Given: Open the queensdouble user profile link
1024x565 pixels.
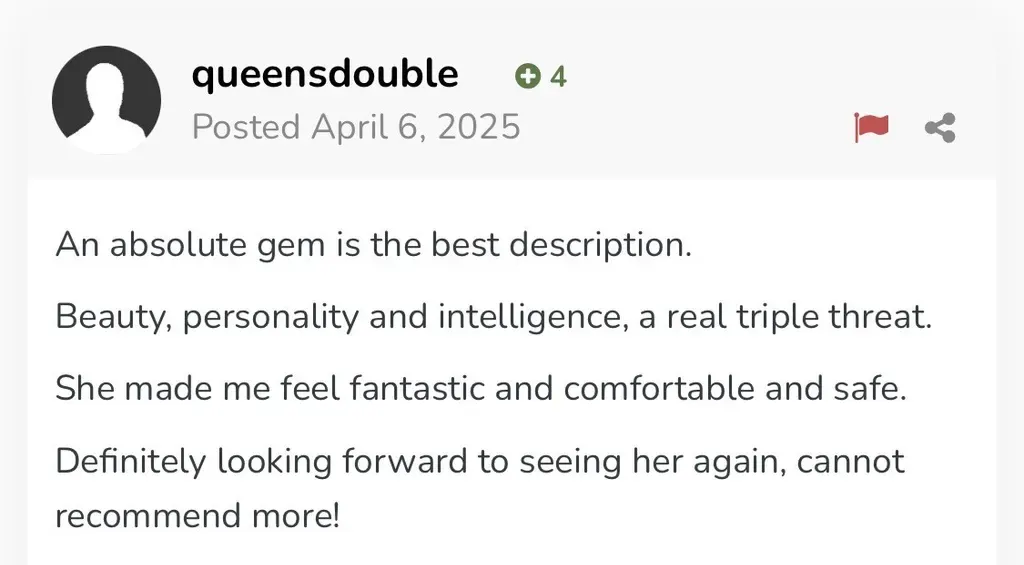Looking at the screenshot, I should pyautogui.click(x=325, y=73).
